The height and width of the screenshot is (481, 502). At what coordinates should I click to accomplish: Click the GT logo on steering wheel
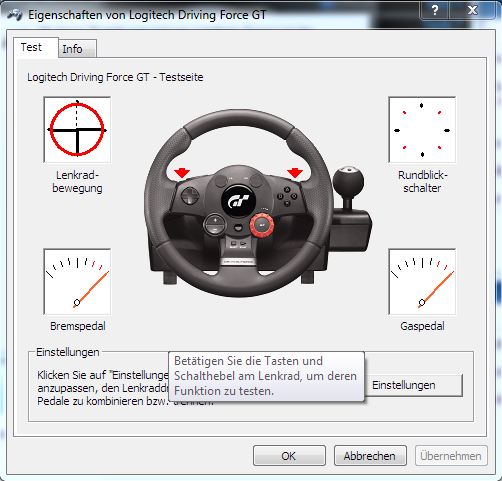238,201
